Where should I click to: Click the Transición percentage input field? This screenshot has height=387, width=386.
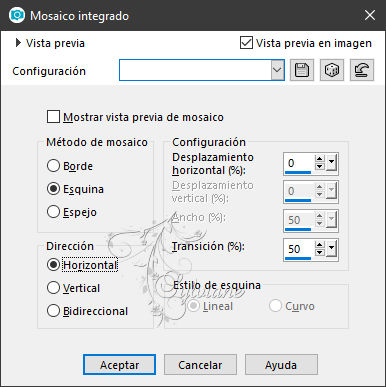[298, 249]
